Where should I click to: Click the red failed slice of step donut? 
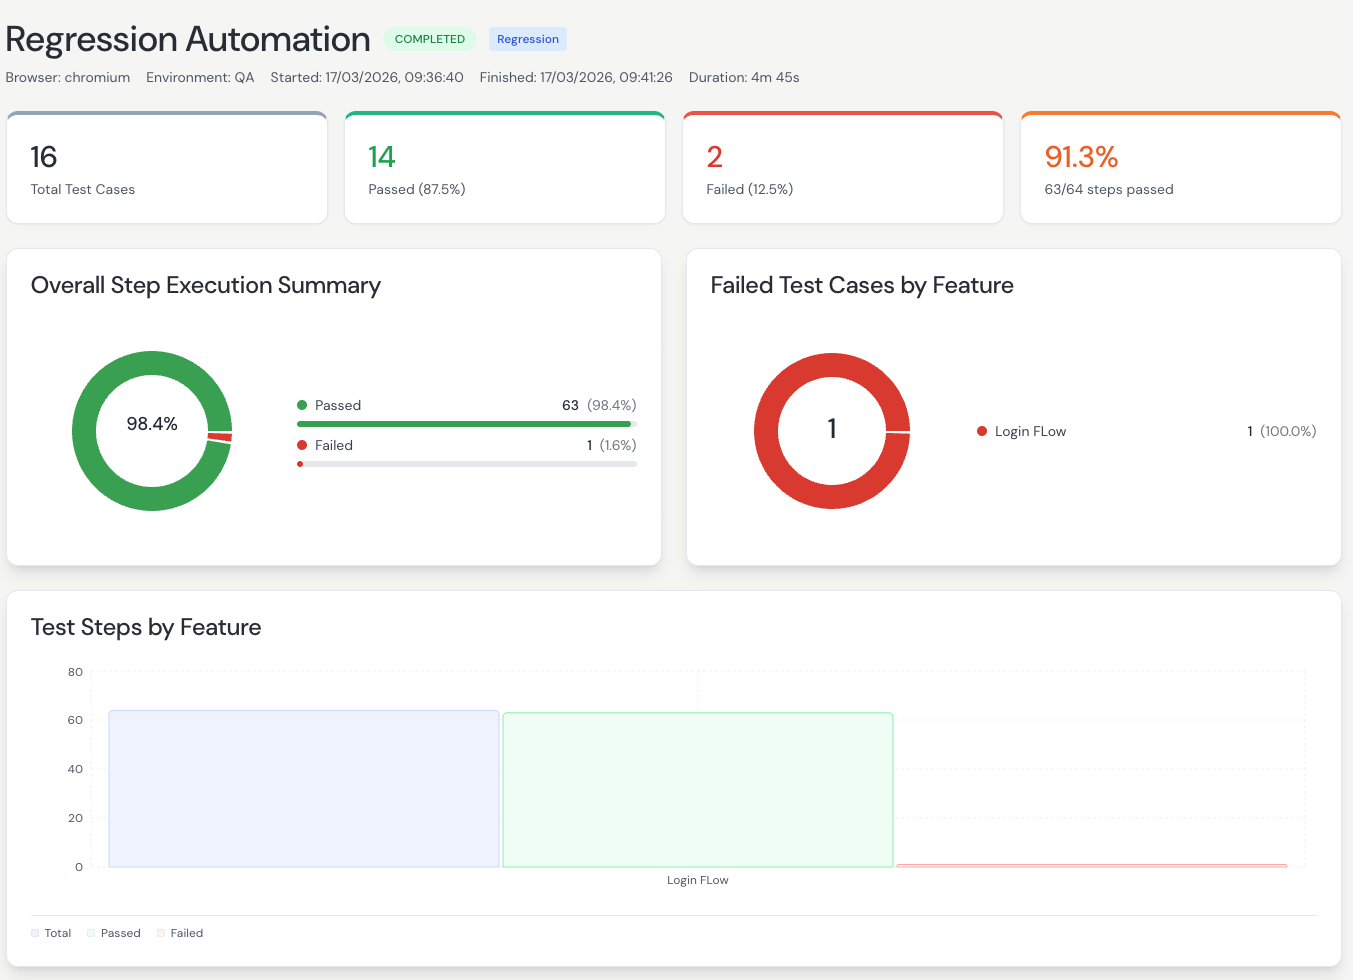[220, 437]
